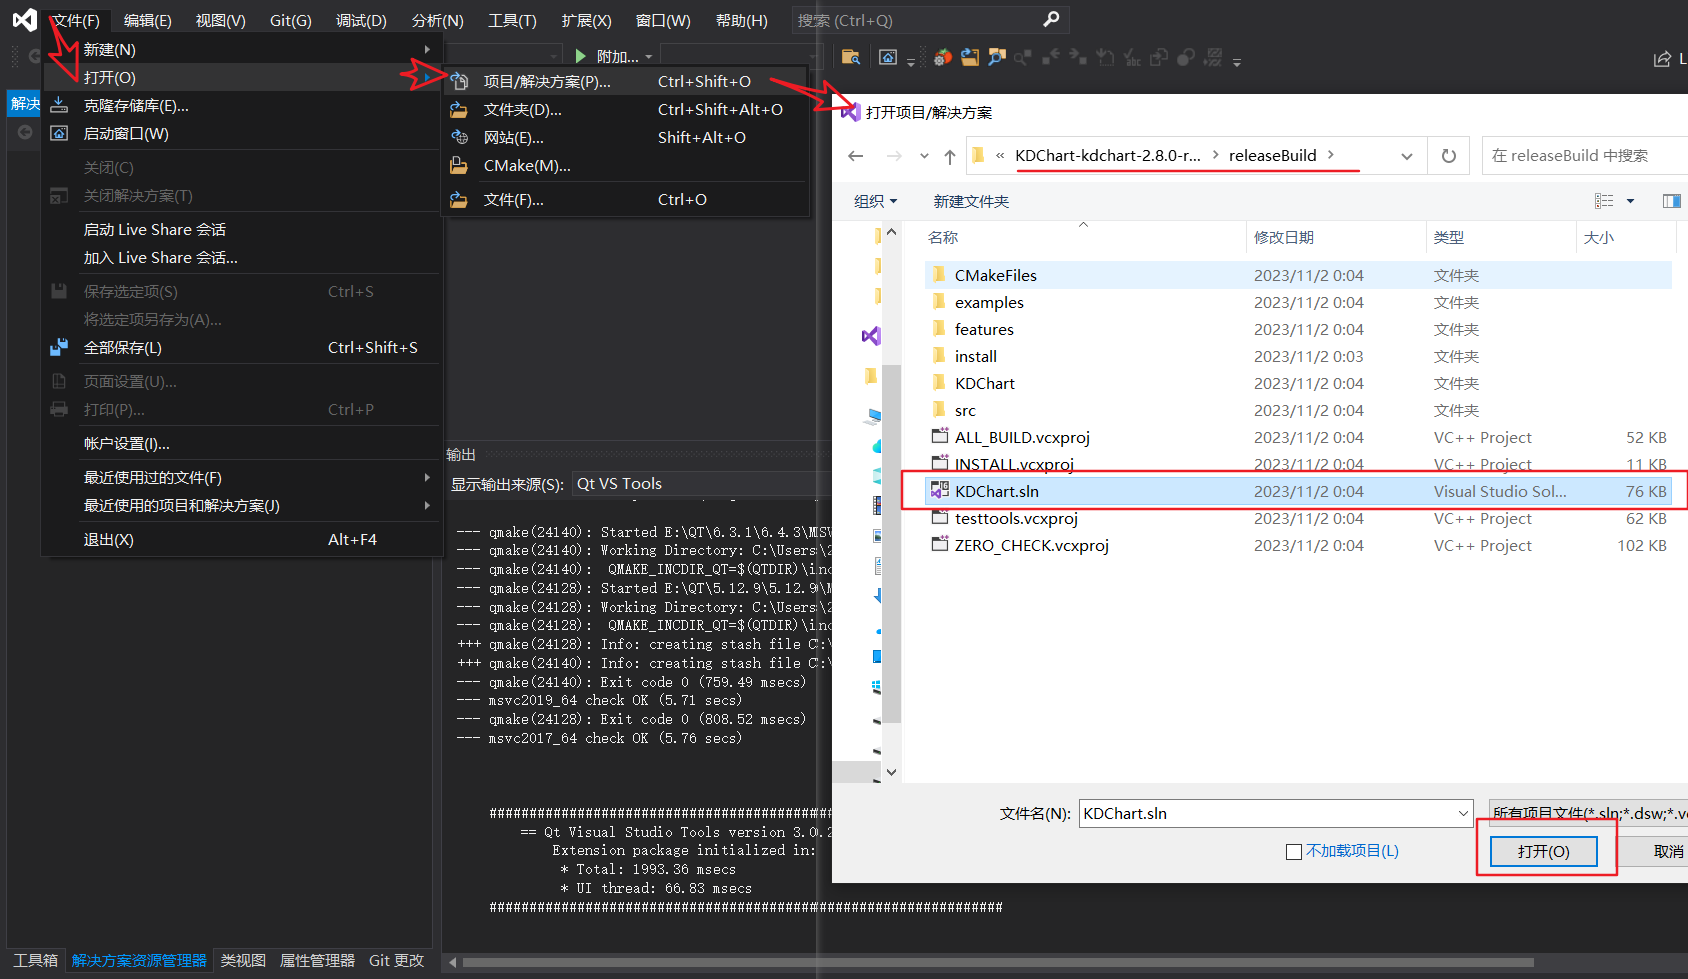Expand the chevron after releaseBuild breadcrumb
This screenshot has width=1688, height=979.
[x=1331, y=155]
